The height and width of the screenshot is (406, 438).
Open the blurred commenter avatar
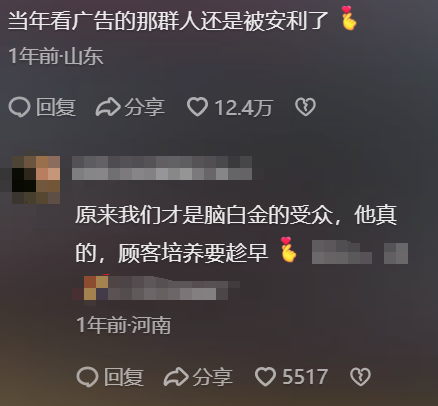[x=36, y=180]
